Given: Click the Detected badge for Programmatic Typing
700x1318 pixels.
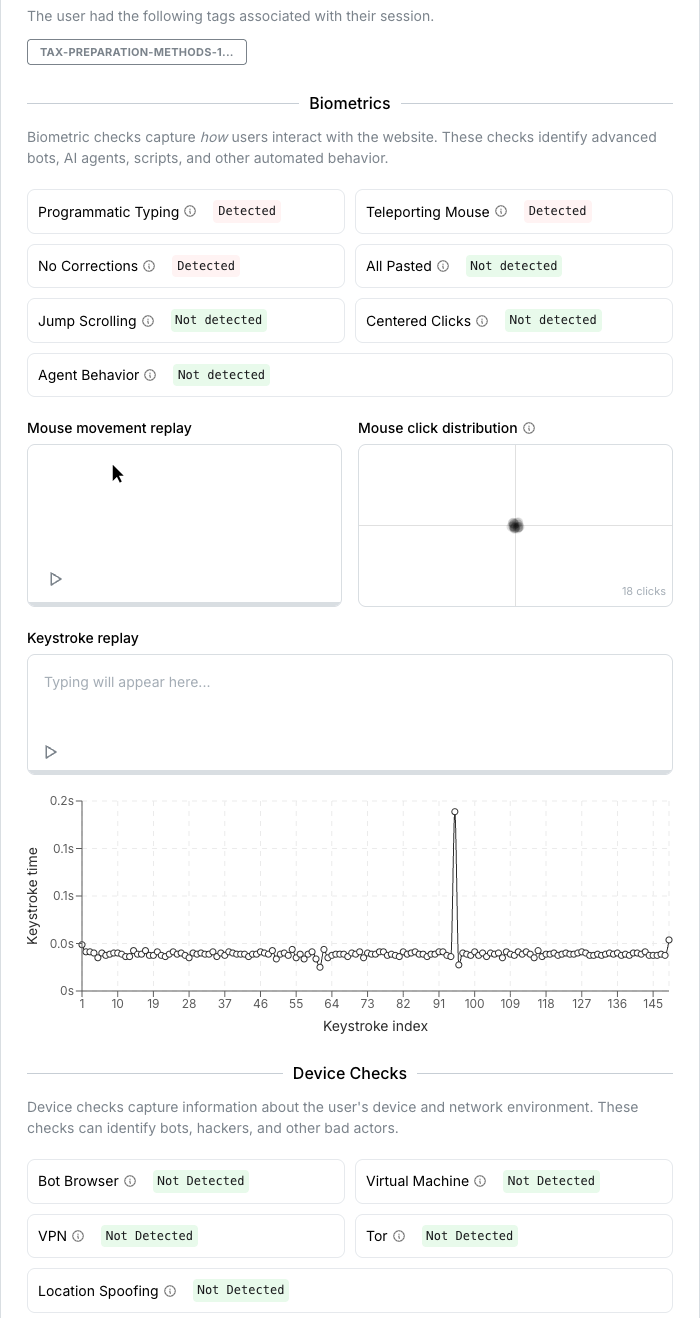Looking at the screenshot, I should (246, 211).
